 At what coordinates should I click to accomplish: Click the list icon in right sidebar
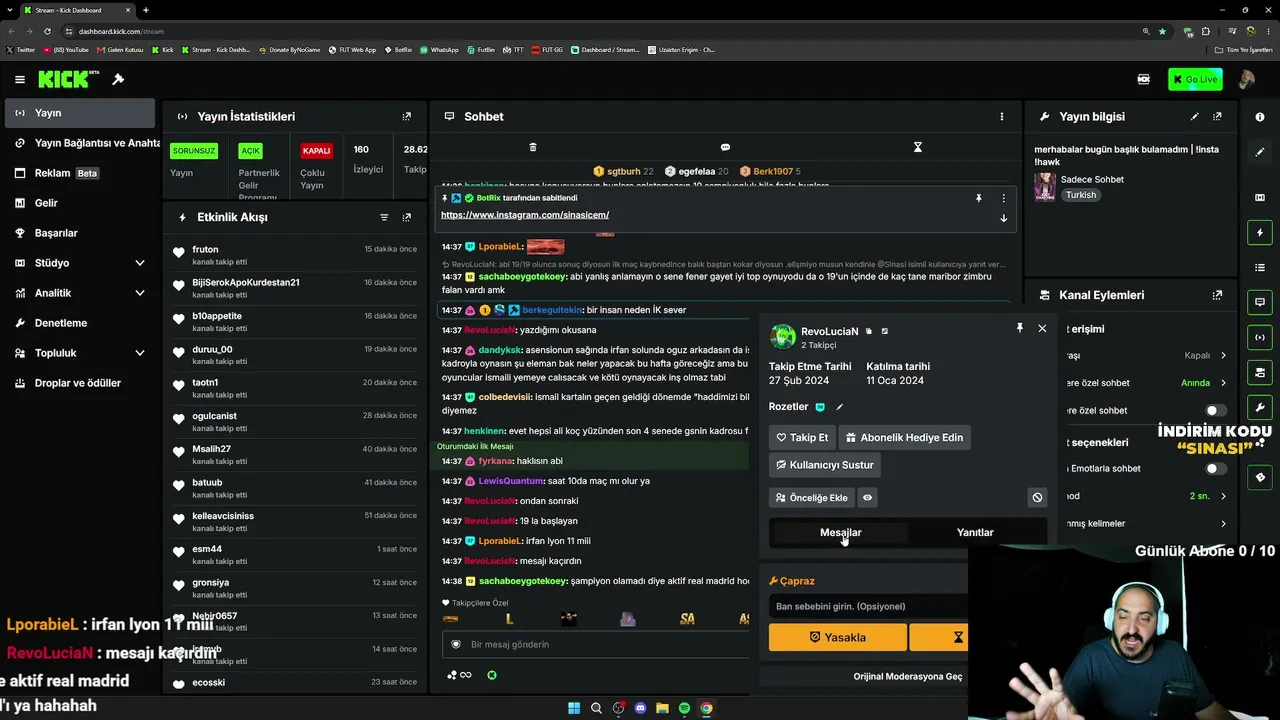pos(1260,268)
